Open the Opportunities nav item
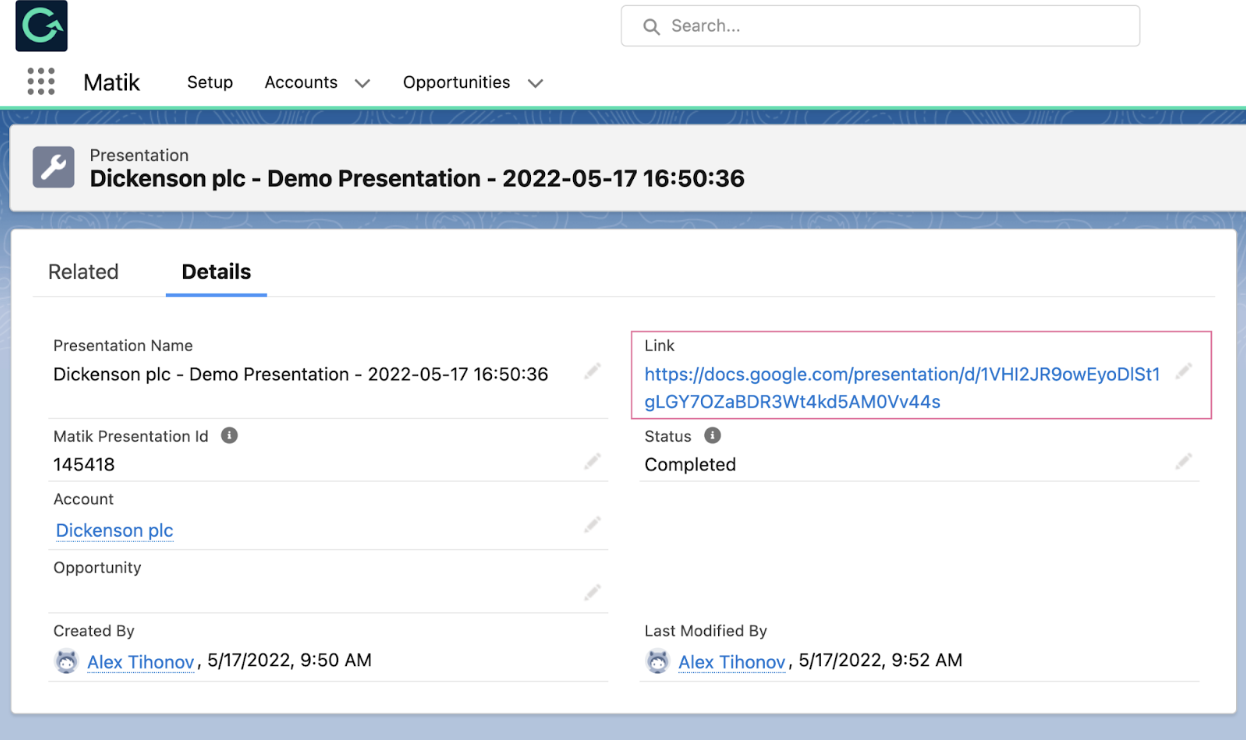Image resolution: width=1246 pixels, height=740 pixels. tap(456, 82)
